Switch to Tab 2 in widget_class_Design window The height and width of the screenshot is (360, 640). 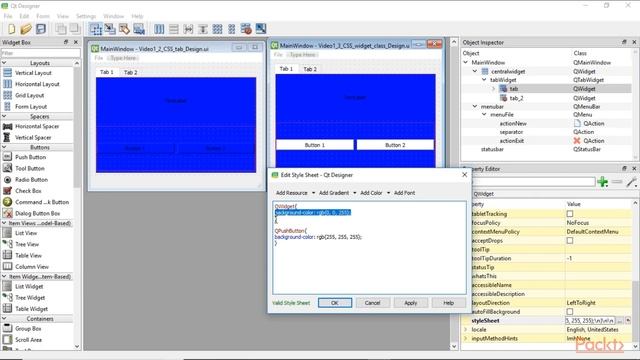tap(310, 69)
